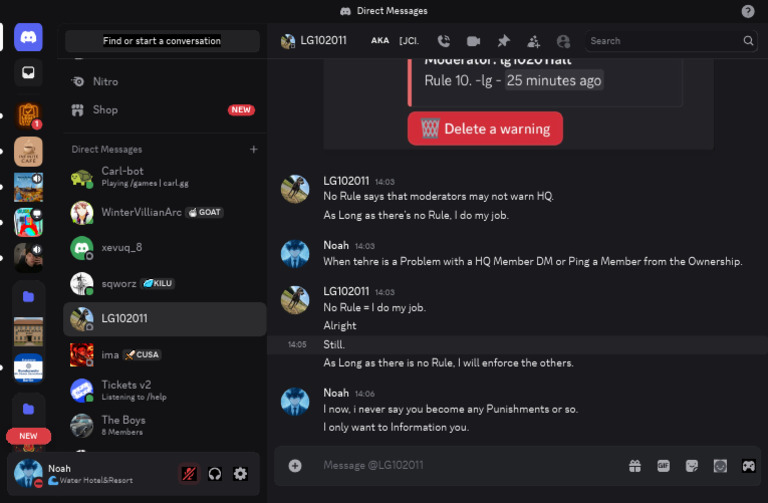The height and width of the screenshot is (503, 768).
Task: Send a gift icon in message bar
Action: pyautogui.click(x=635, y=466)
